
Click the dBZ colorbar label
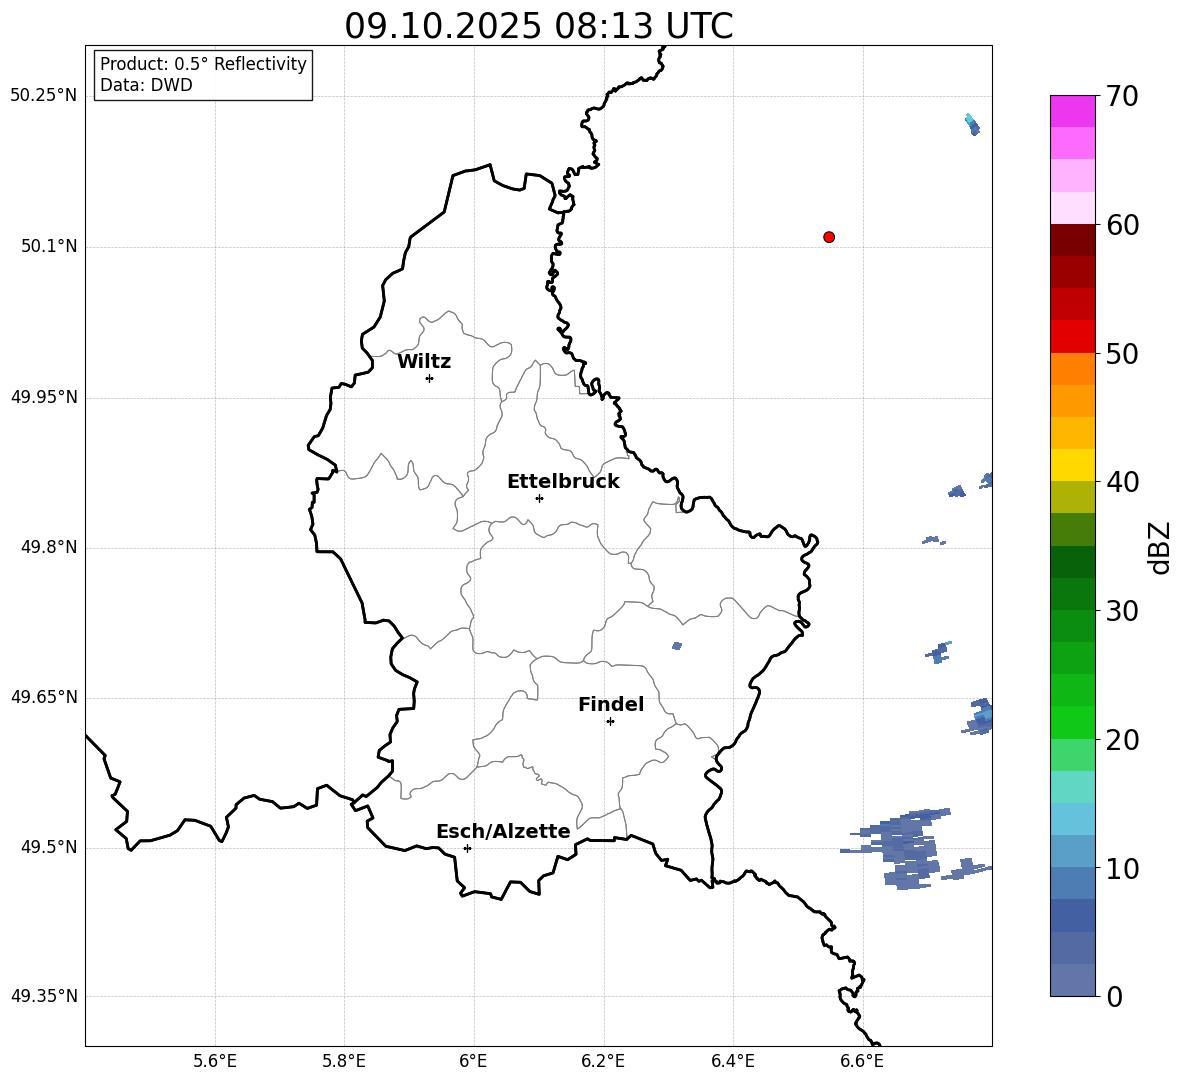tap(1159, 547)
